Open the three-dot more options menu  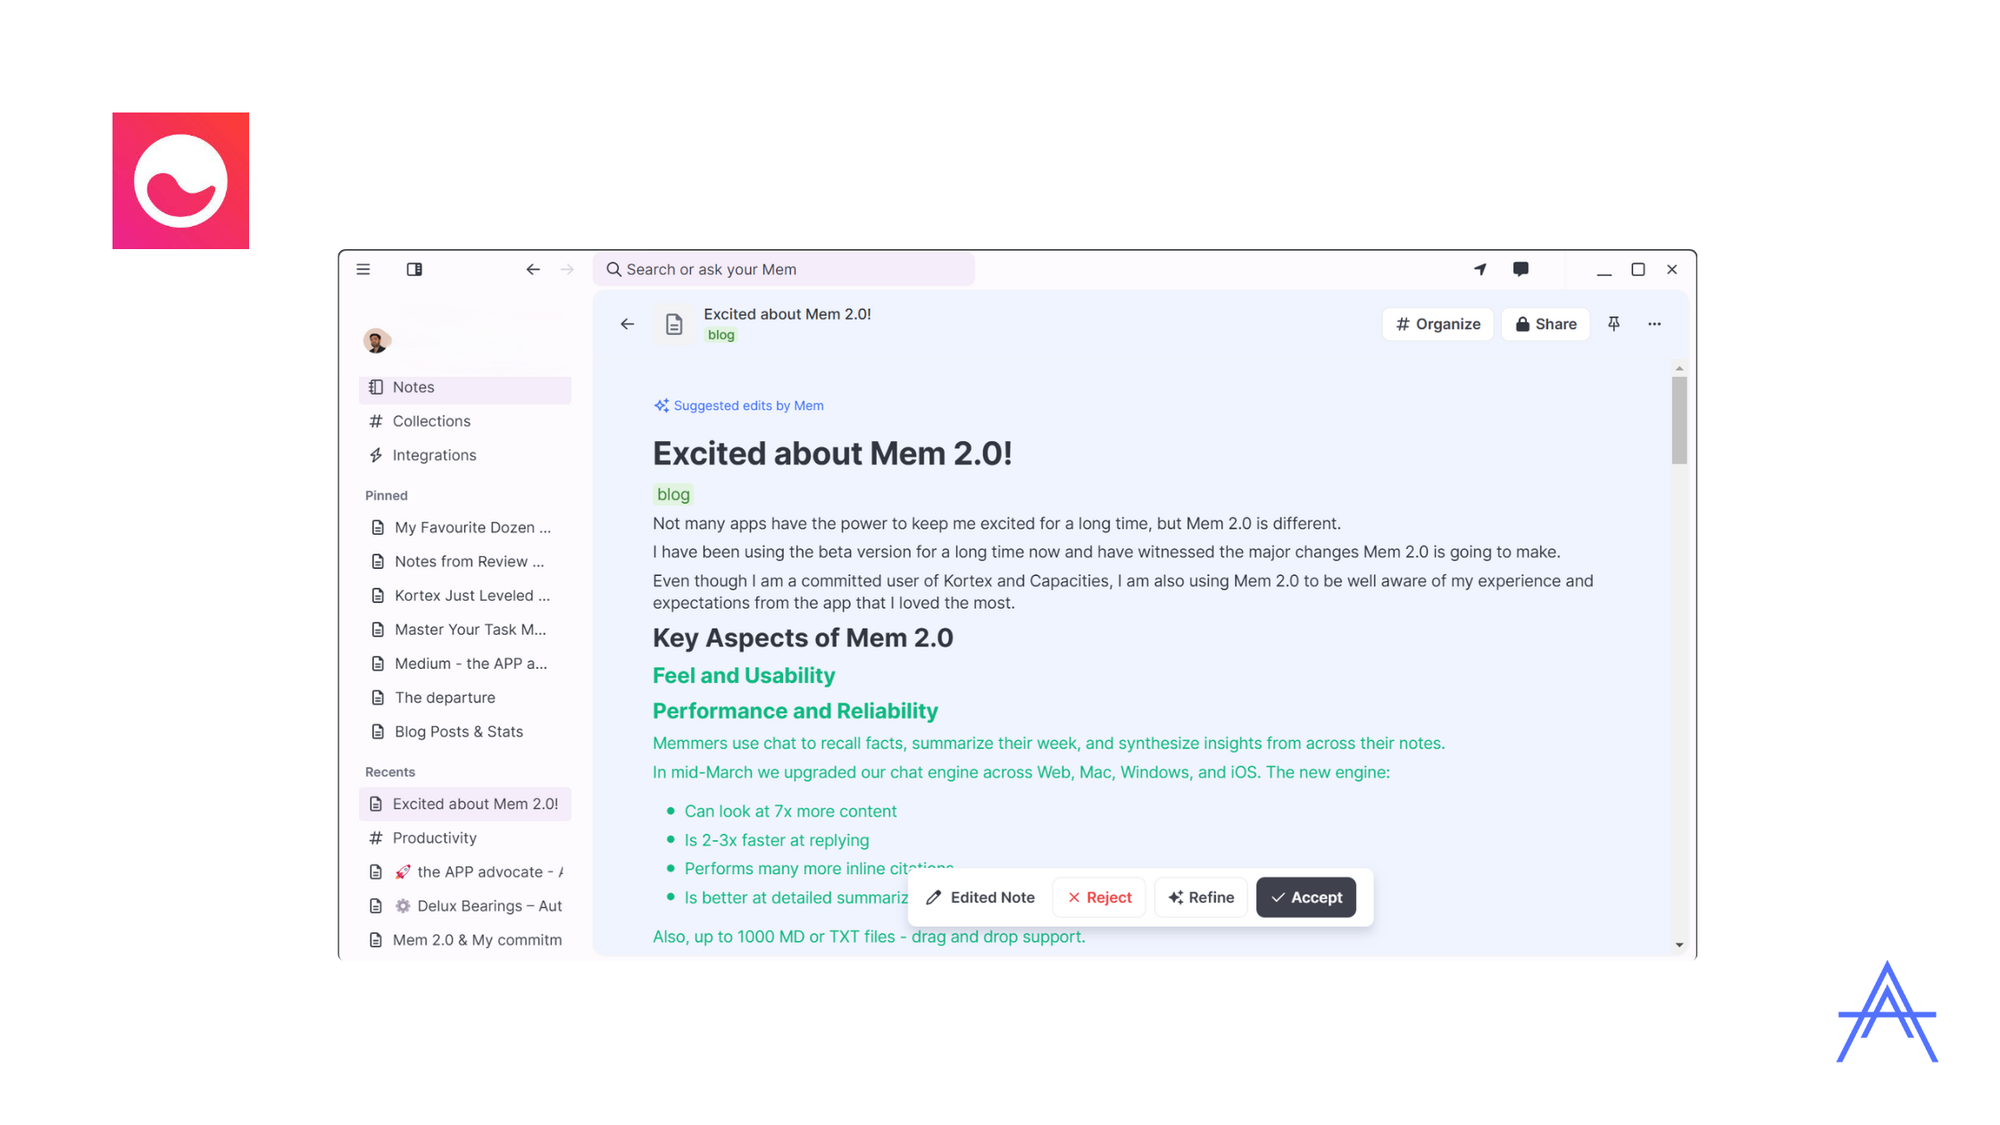tap(1654, 324)
